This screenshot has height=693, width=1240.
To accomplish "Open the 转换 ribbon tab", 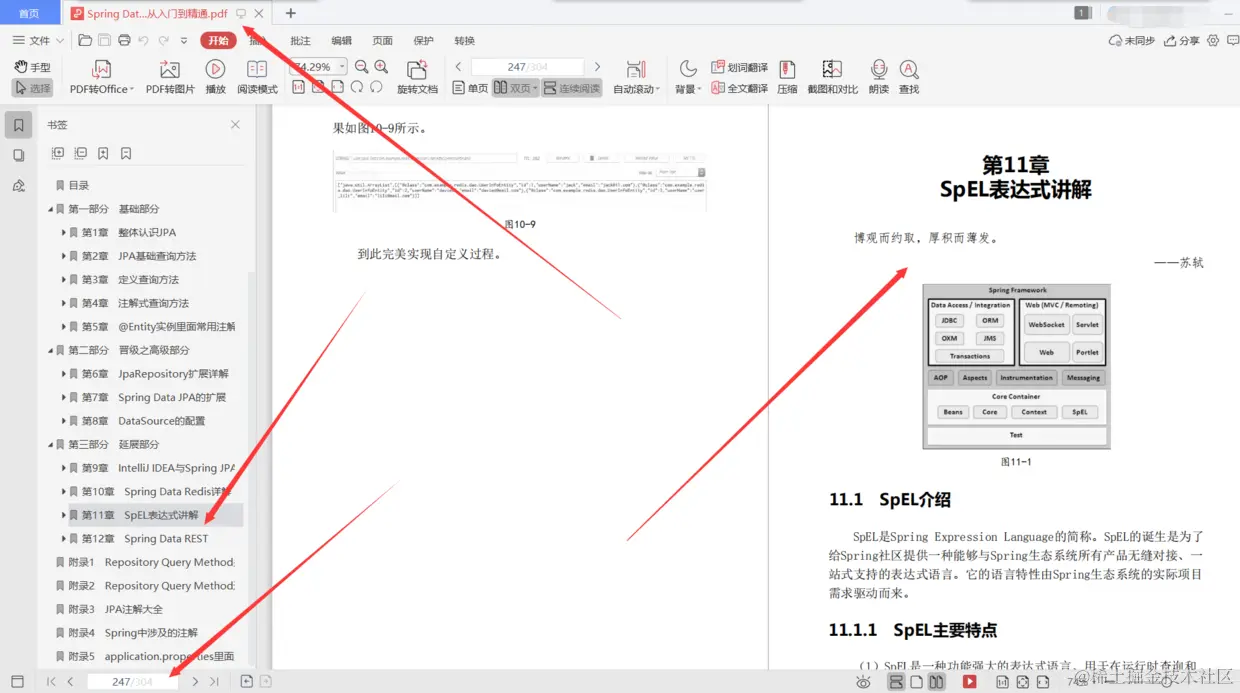I will coord(464,41).
